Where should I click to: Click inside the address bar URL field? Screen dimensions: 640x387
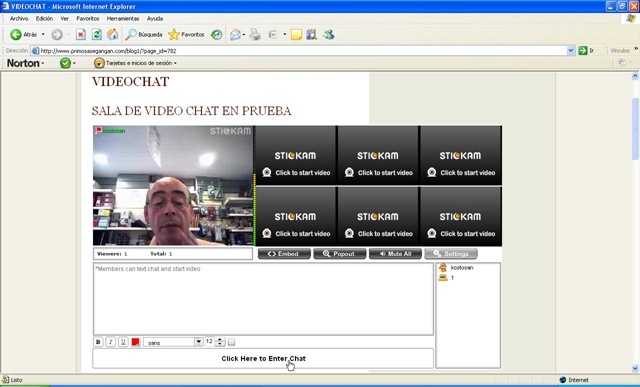[x=303, y=51]
